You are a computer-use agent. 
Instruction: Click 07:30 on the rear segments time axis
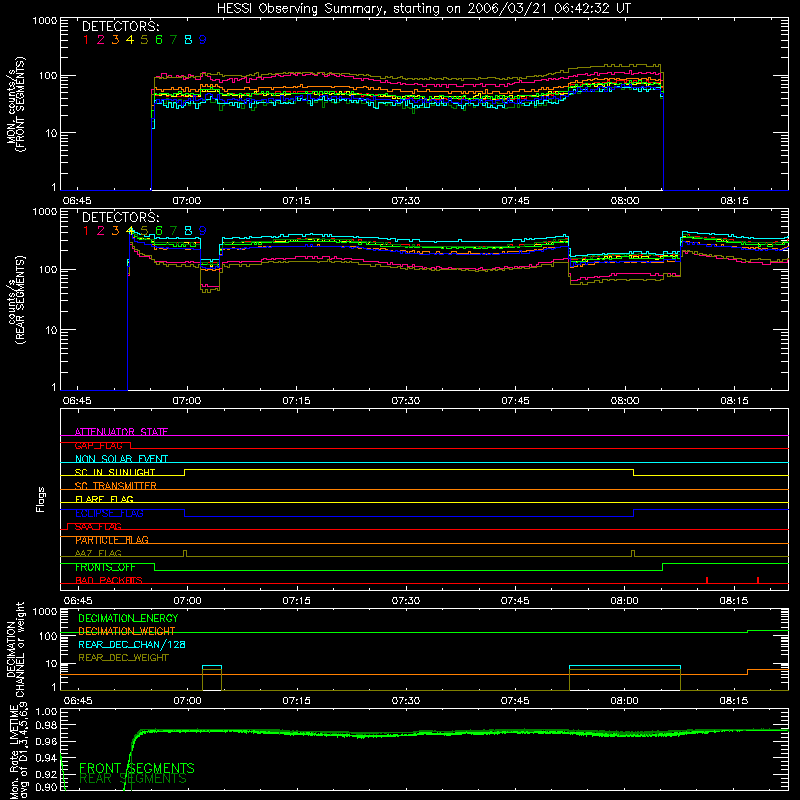point(406,401)
